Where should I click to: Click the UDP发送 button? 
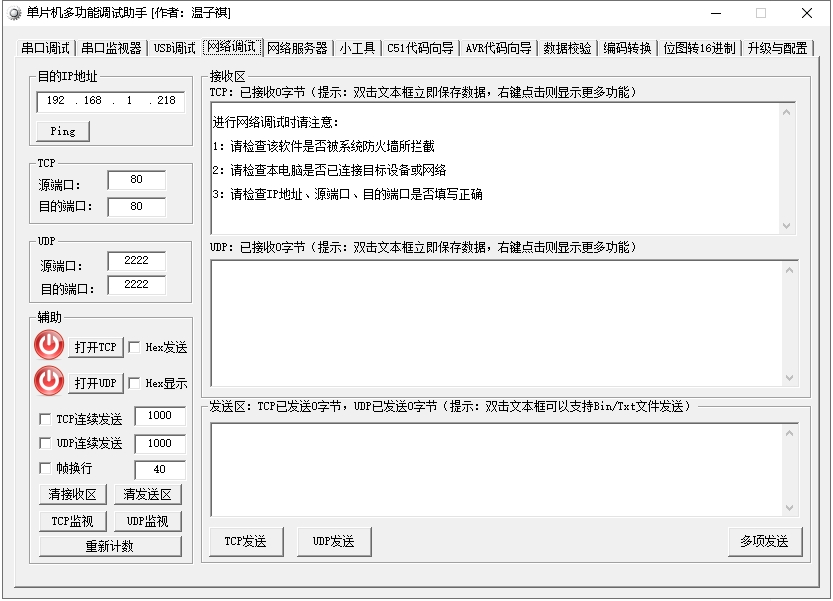334,541
